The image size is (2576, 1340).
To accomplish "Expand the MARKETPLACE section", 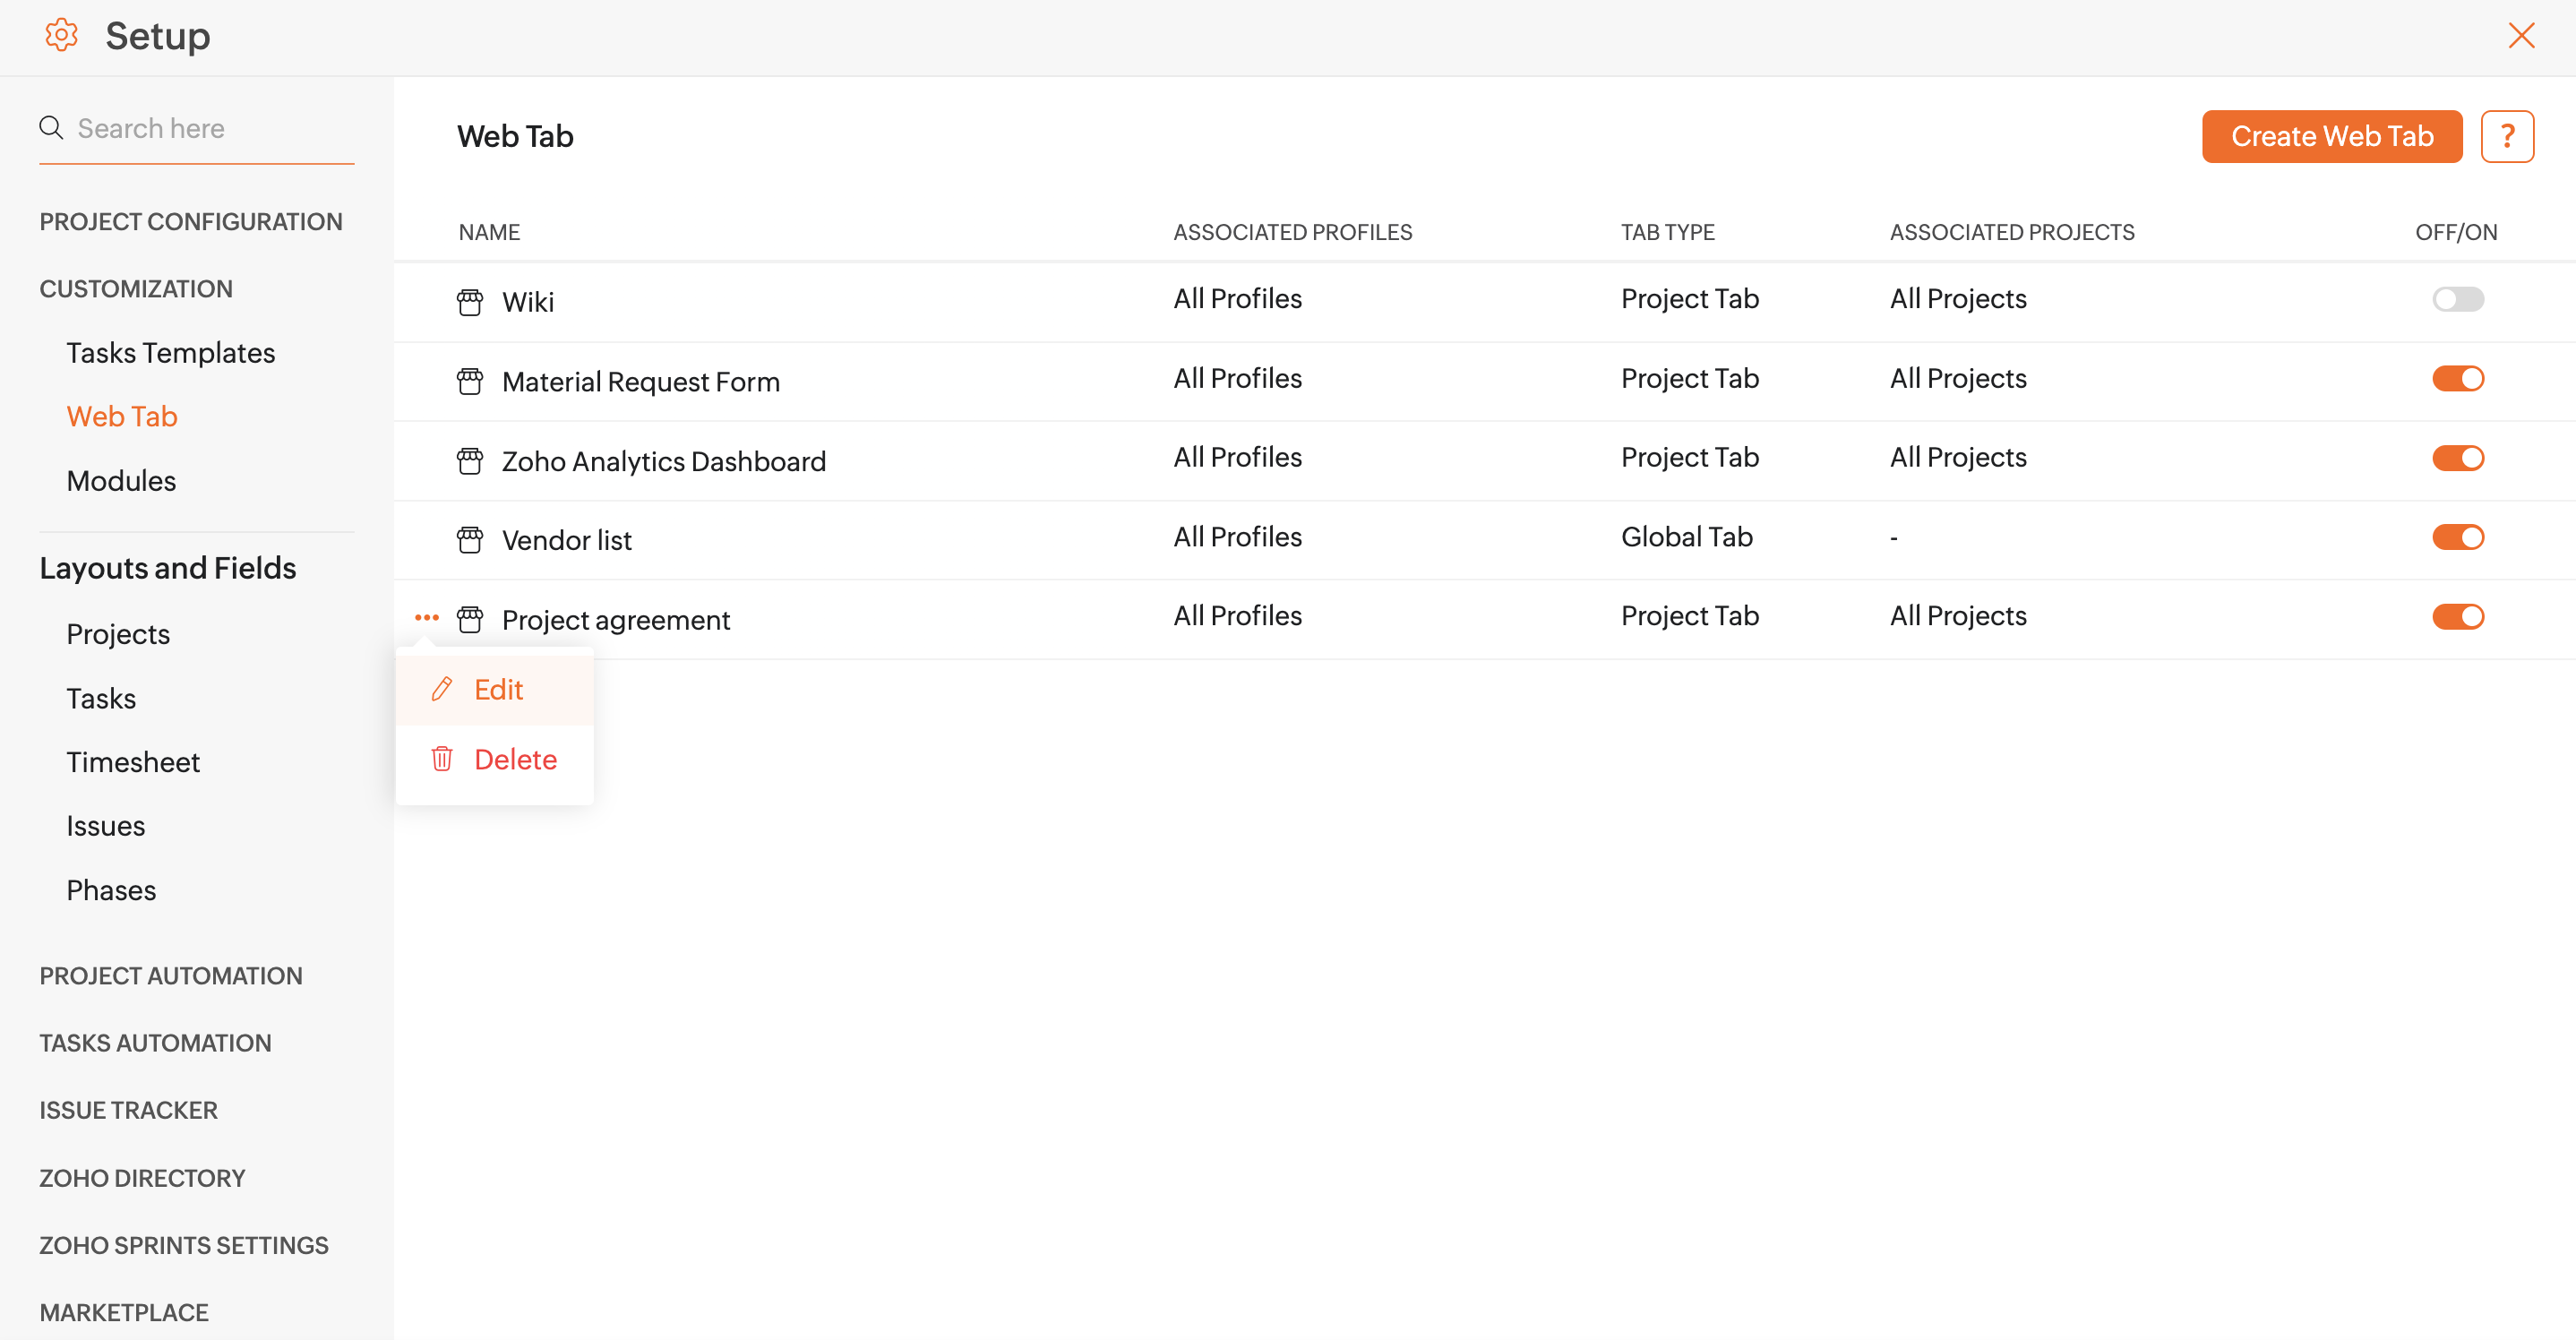I will pyautogui.click(x=124, y=1312).
